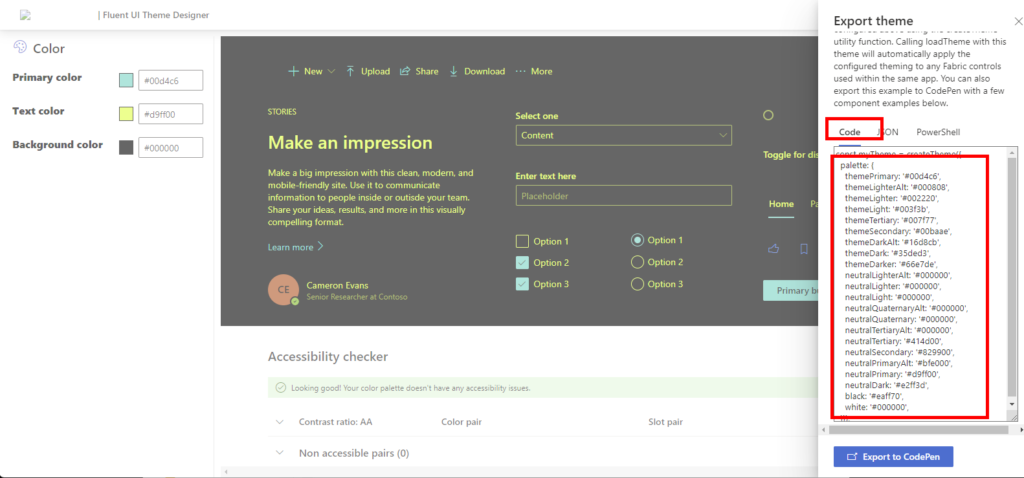The width and height of the screenshot is (1024, 478).
Task: Click the palette icon beside Color
Action: pos(20,48)
